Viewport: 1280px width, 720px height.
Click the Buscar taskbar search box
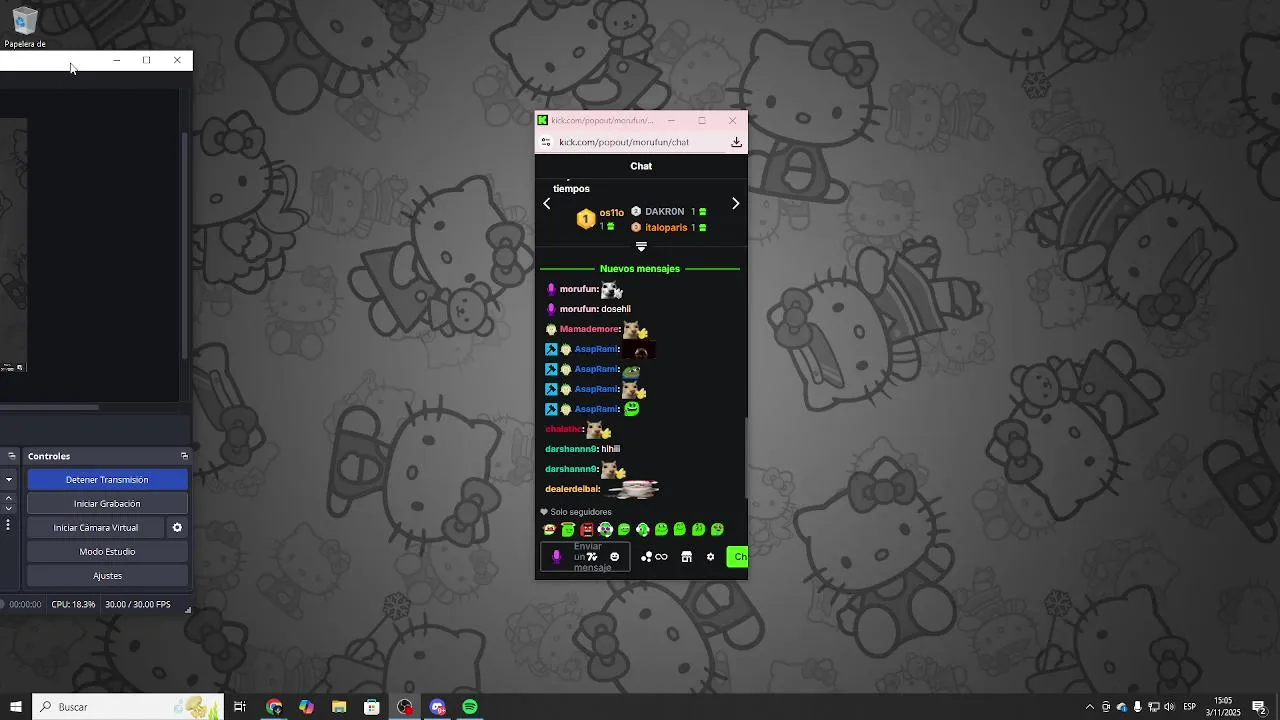click(x=127, y=707)
